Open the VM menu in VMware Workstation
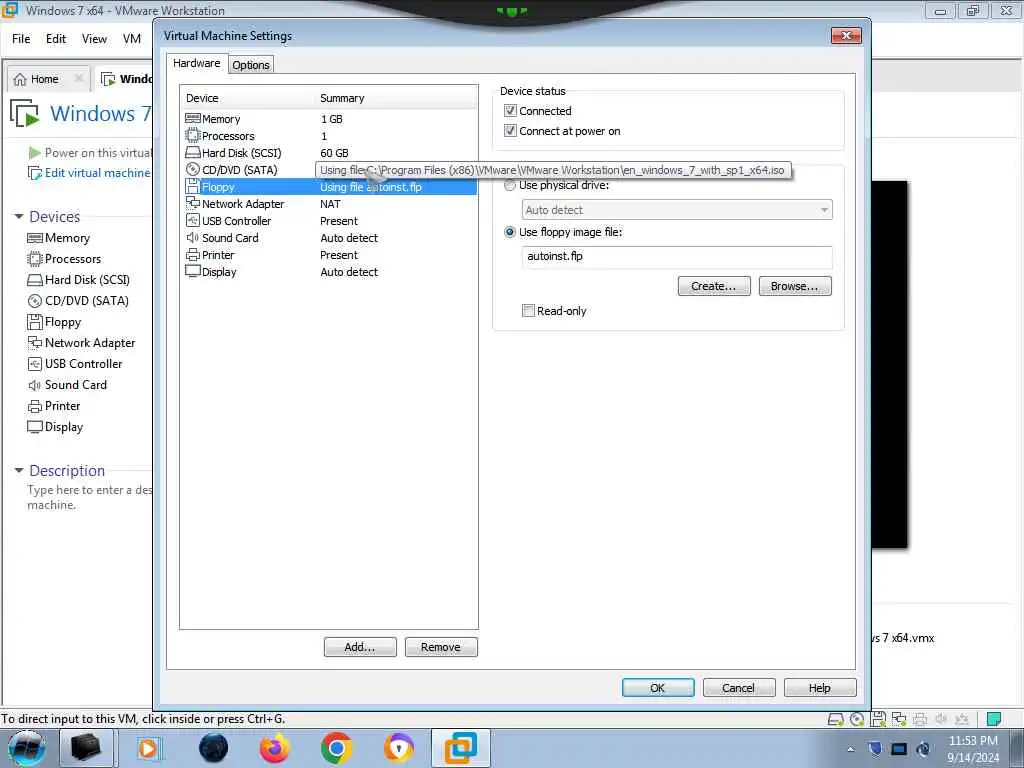This screenshot has width=1024, height=768. click(132, 39)
